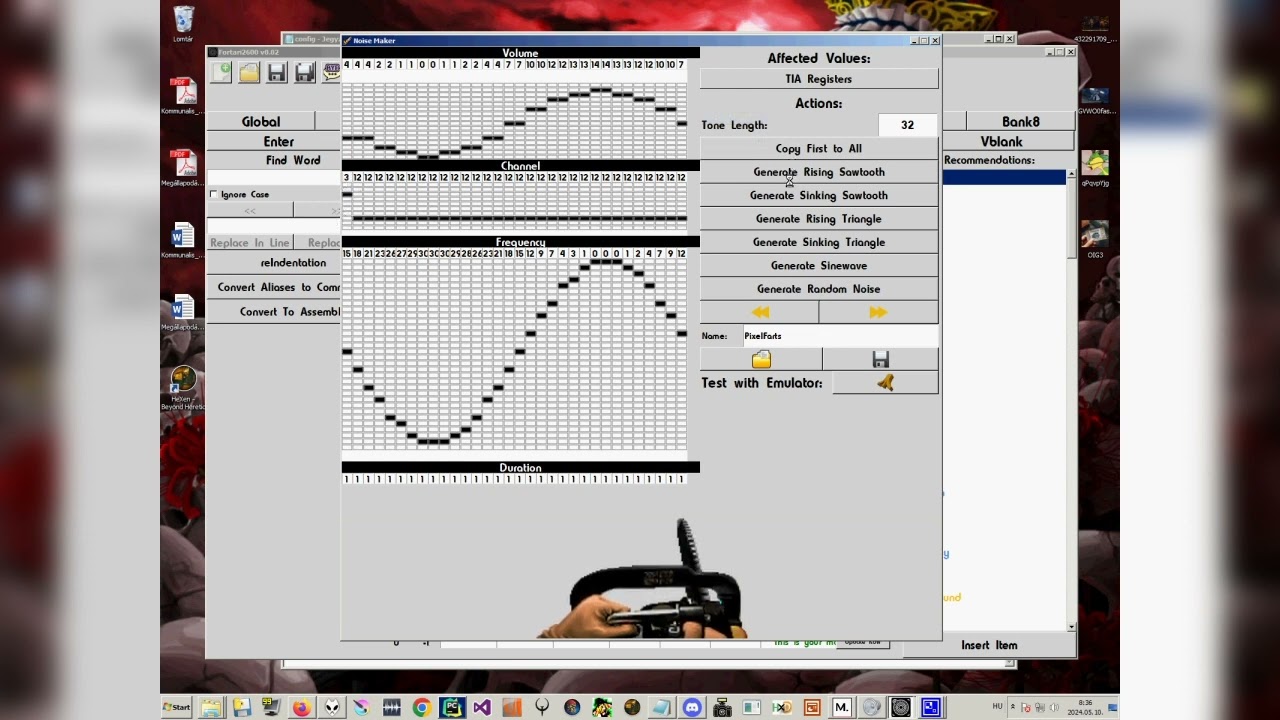
Task: Click Generate Sinewave
Action: tap(819, 266)
